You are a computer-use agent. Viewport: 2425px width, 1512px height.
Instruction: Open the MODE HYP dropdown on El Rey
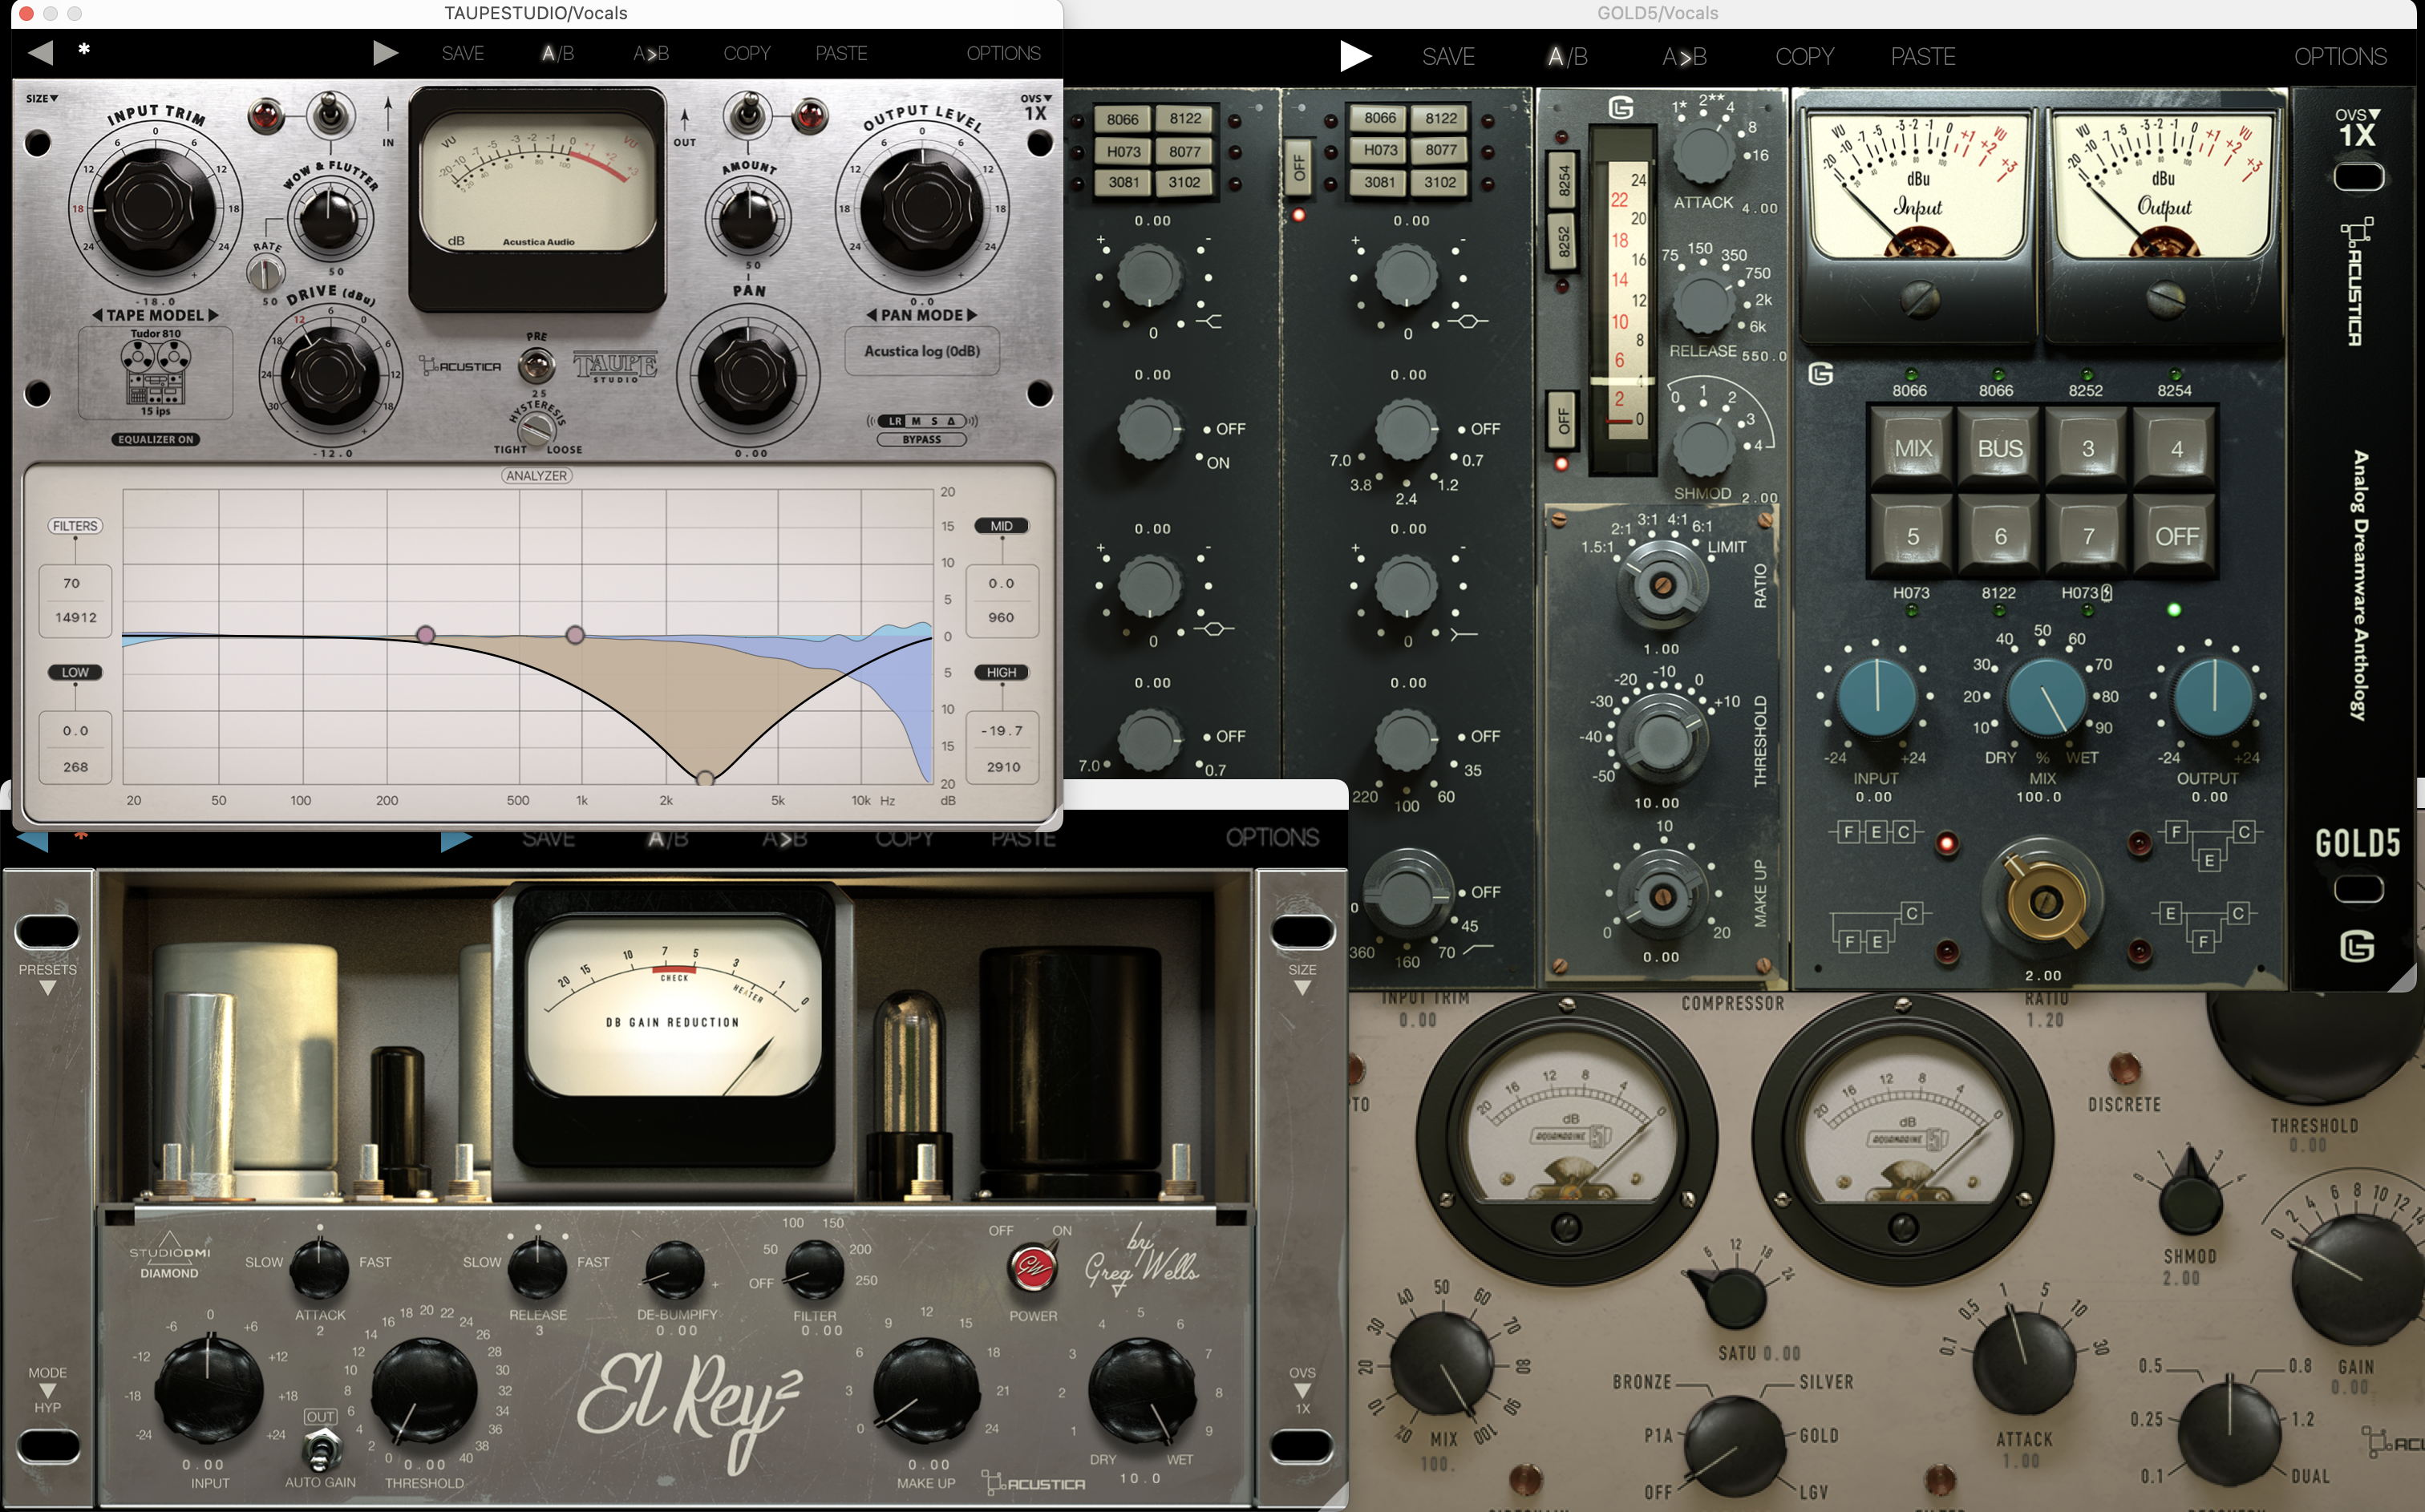47,1390
